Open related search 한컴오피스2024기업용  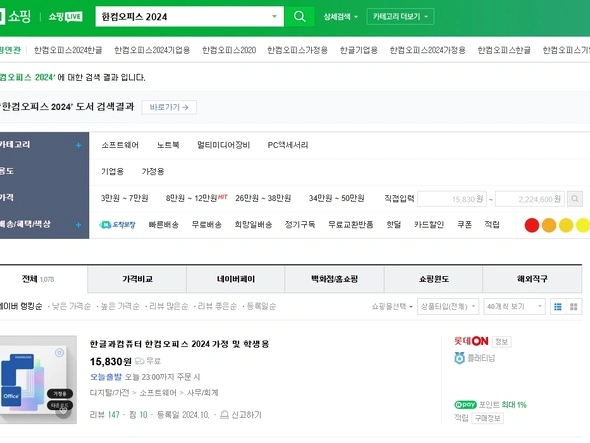(x=152, y=50)
